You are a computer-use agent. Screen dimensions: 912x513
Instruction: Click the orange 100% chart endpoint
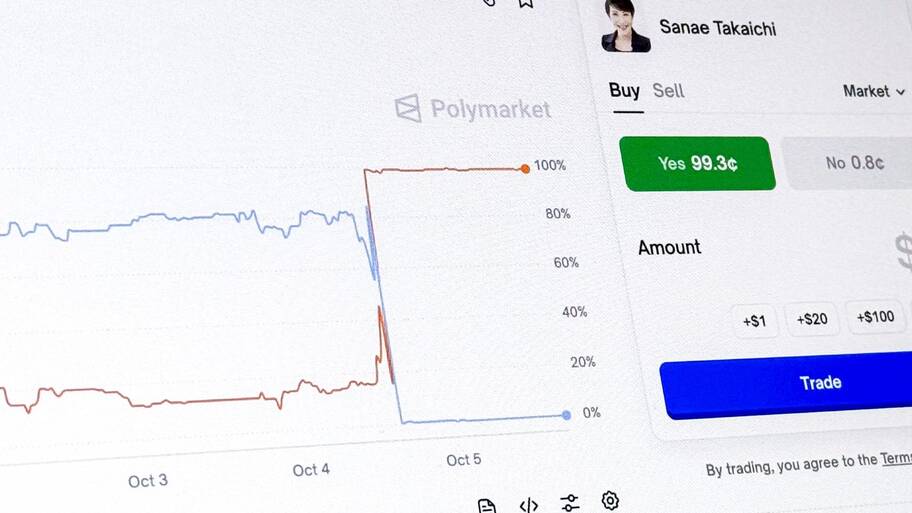coord(525,169)
